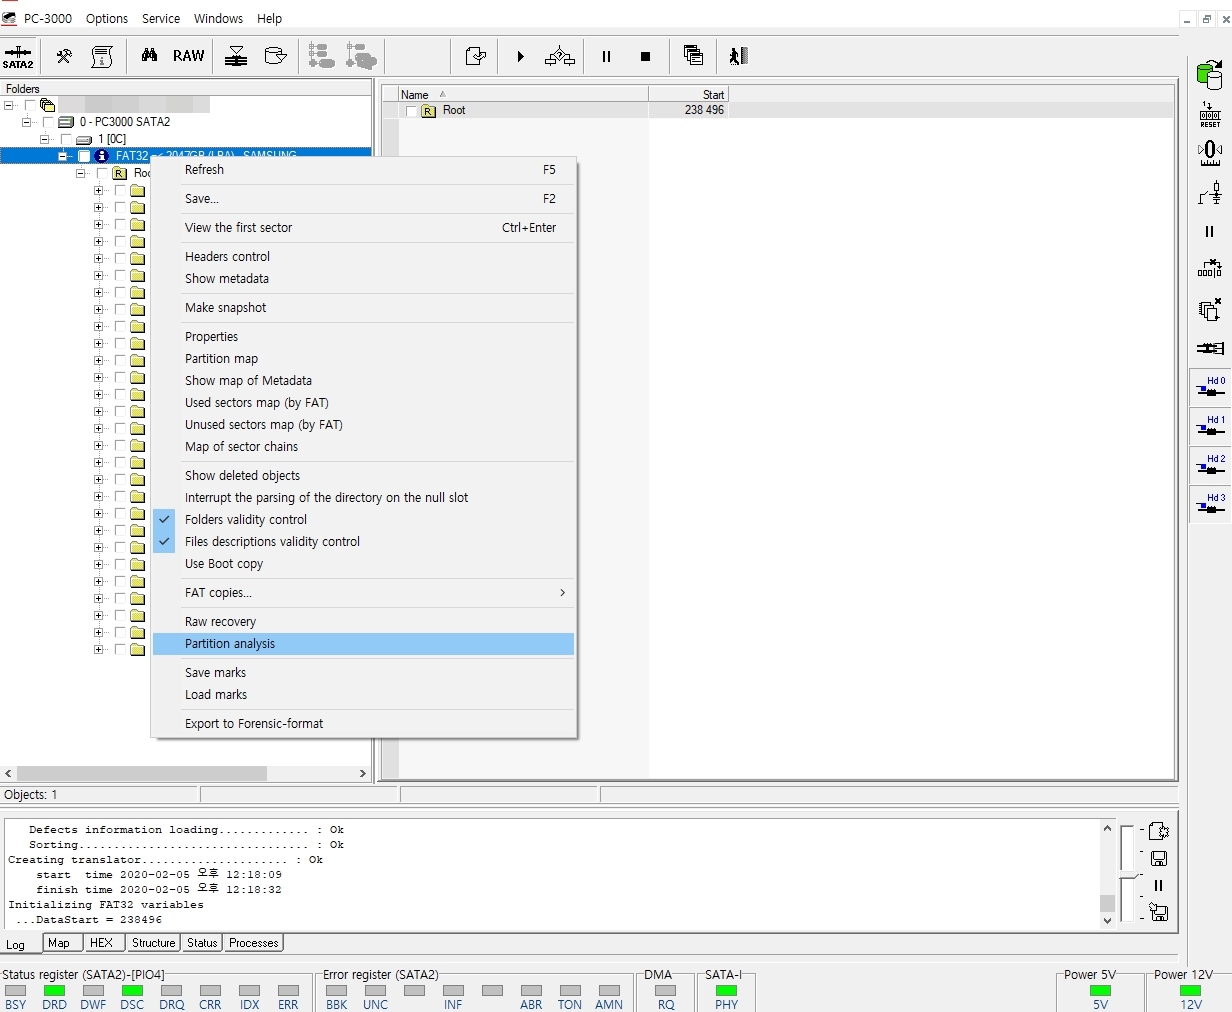Collapse the 0 - PC3000 SATA2 node
This screenshot has height=1012, width=1232.
coord(27,122)
